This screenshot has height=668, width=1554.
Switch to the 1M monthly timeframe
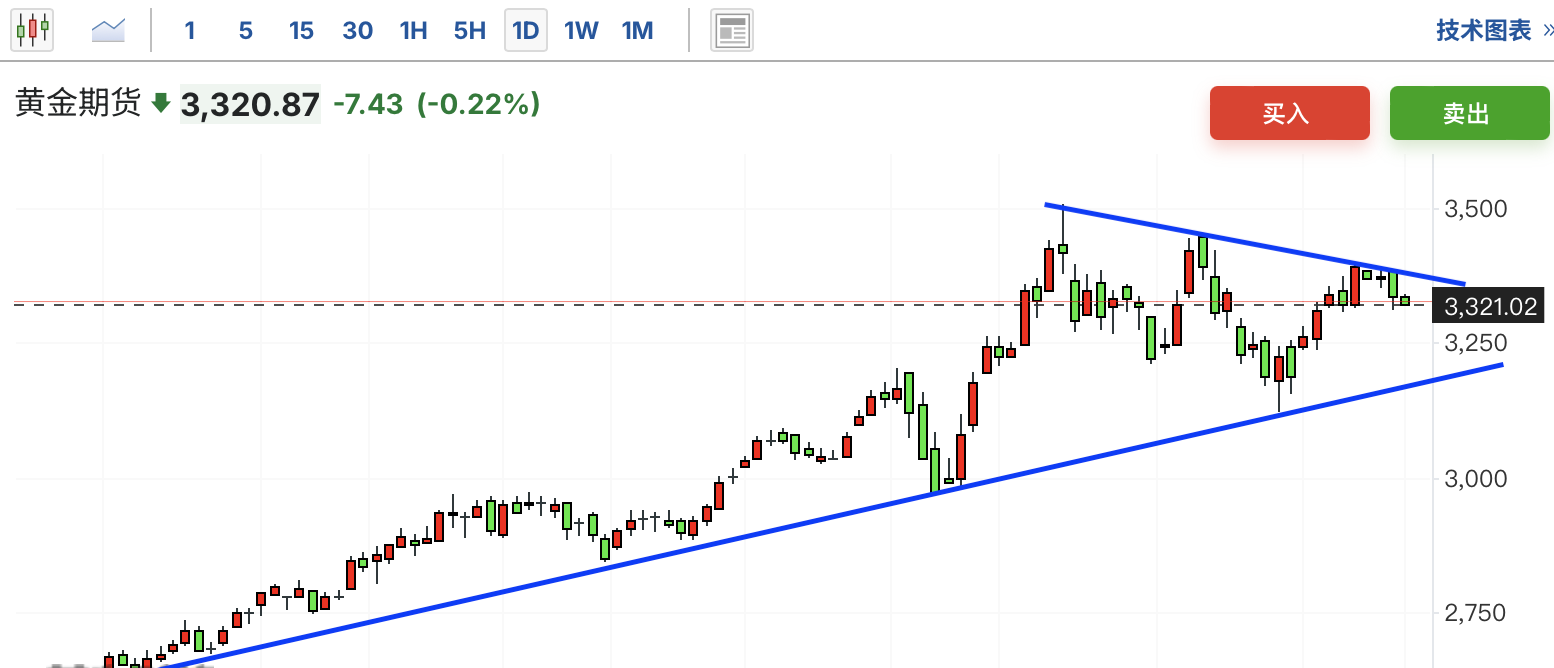point(637,31)
